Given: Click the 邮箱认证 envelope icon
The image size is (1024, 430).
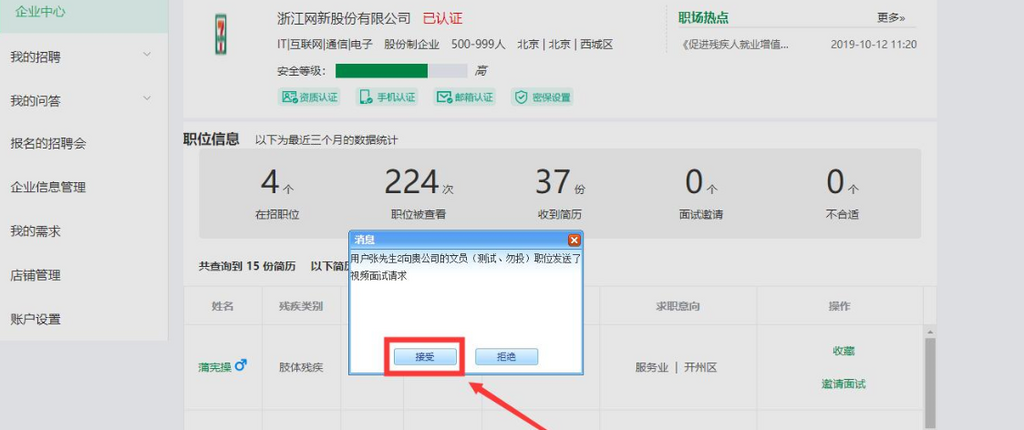Looking at the screenshot, I should [444, 97].
